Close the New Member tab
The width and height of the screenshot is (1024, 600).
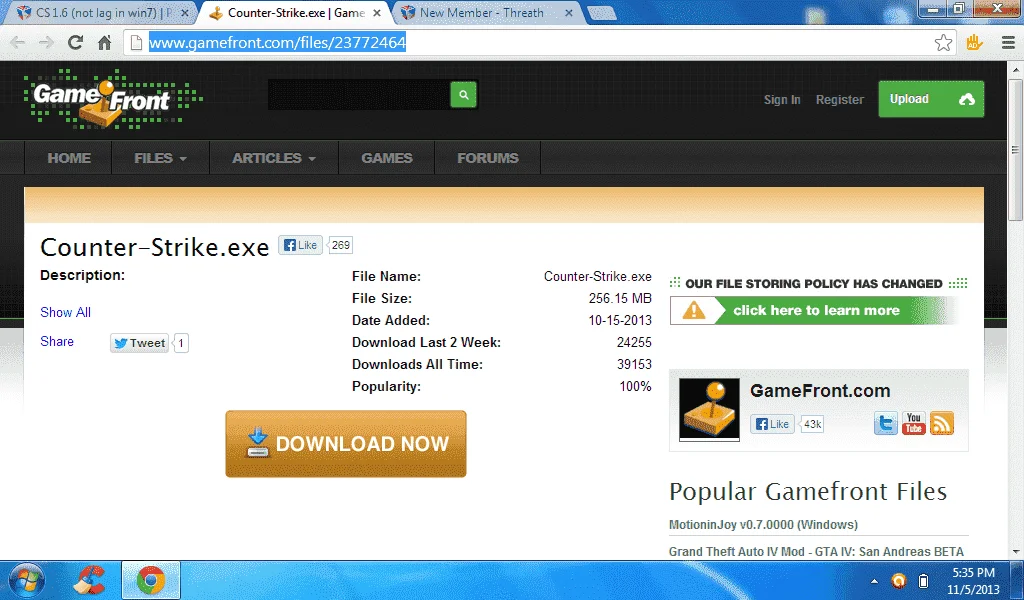click(x=569, y=12)
